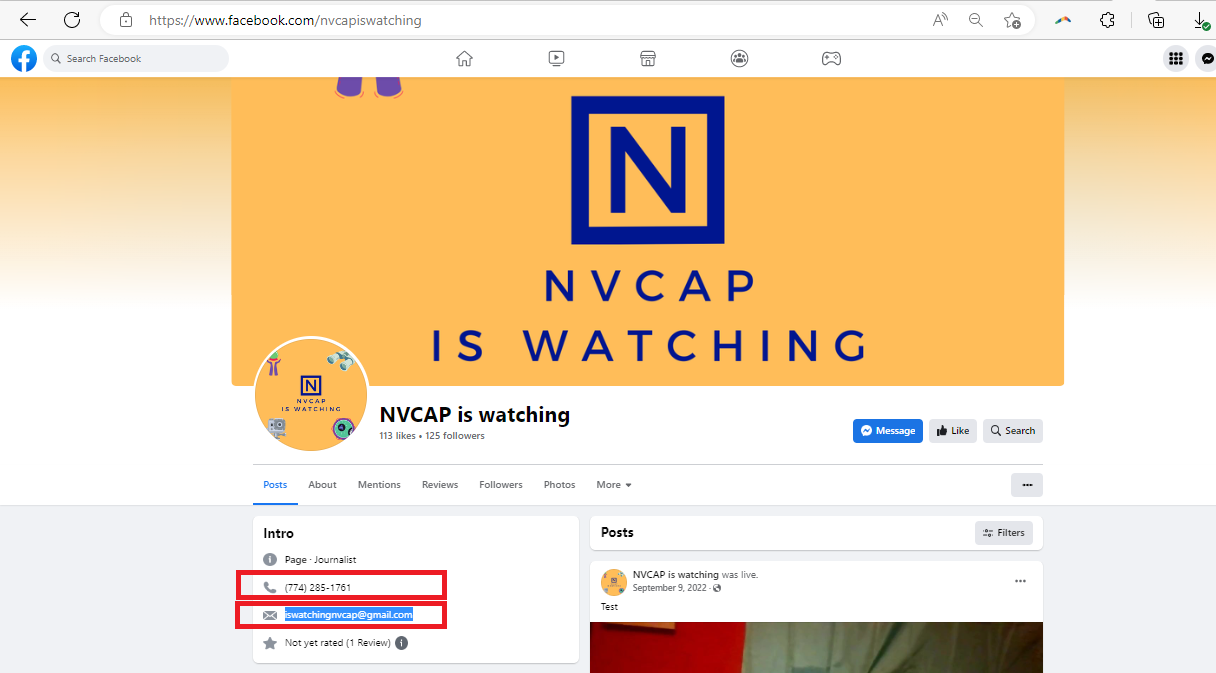Open the Messenger icon in top bar
1216x673 pixels.
tap(1207, 59)
